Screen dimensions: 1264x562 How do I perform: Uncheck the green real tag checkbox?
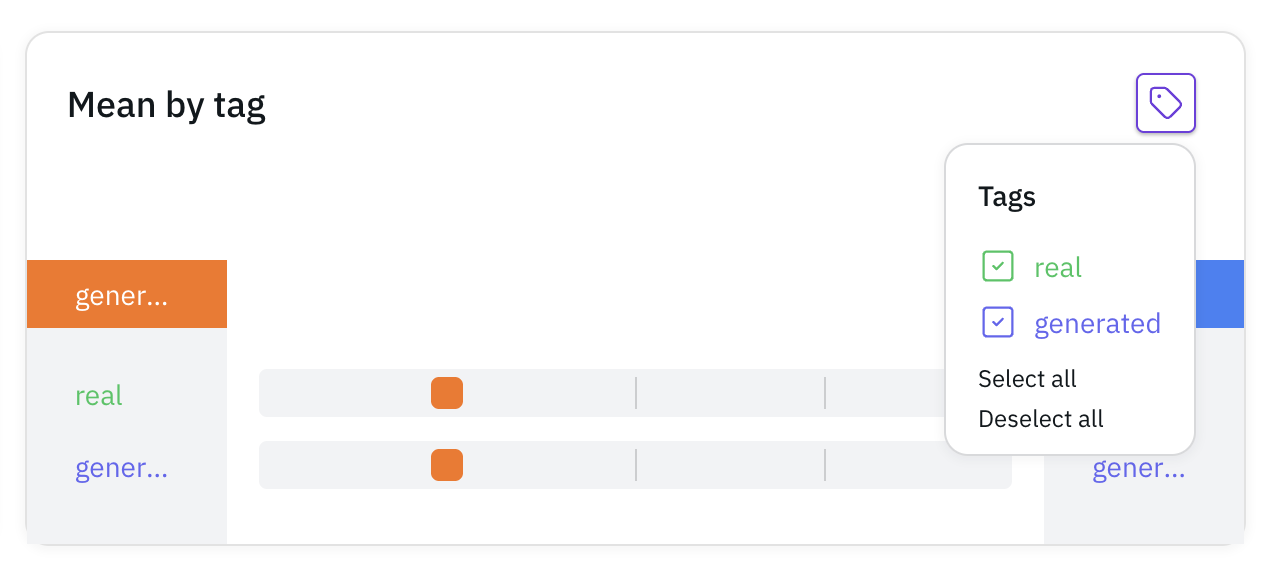click(x=998, y=266)
